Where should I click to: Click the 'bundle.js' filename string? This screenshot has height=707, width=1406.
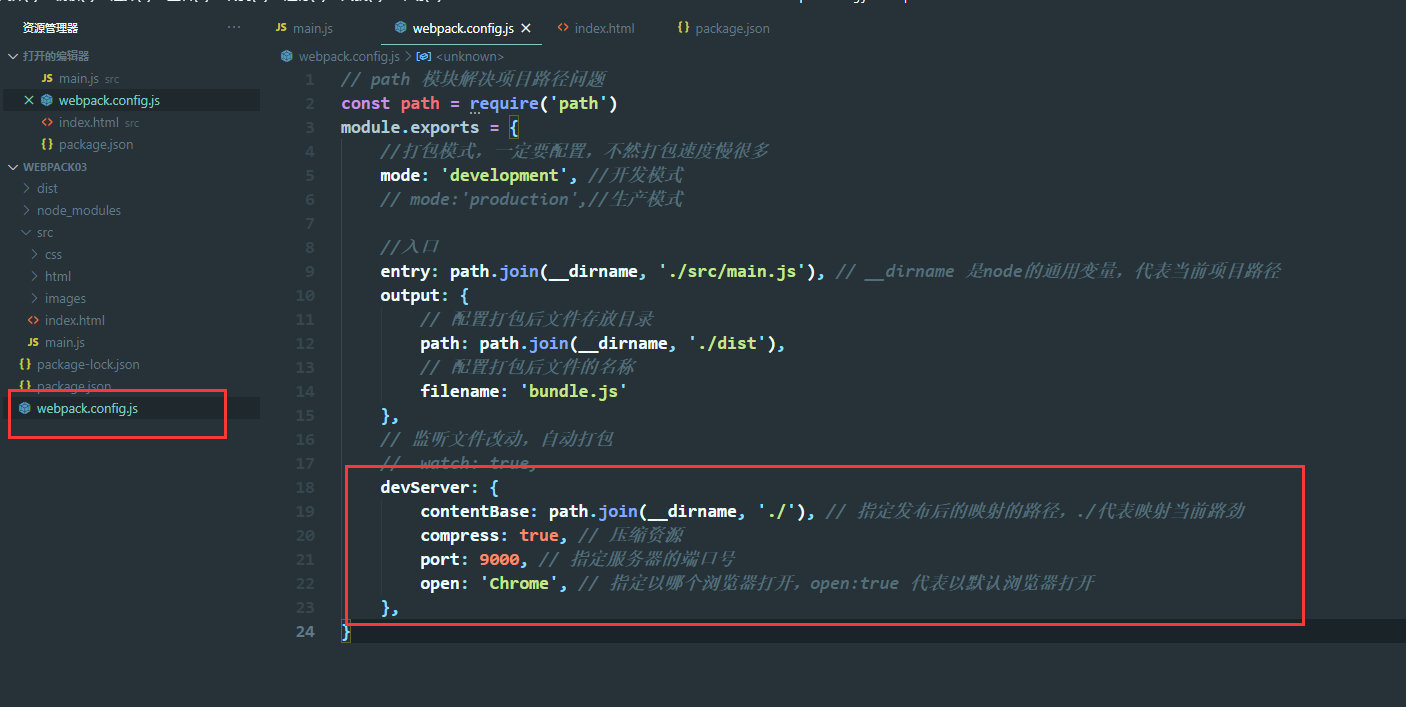click(x=574, y=391)
